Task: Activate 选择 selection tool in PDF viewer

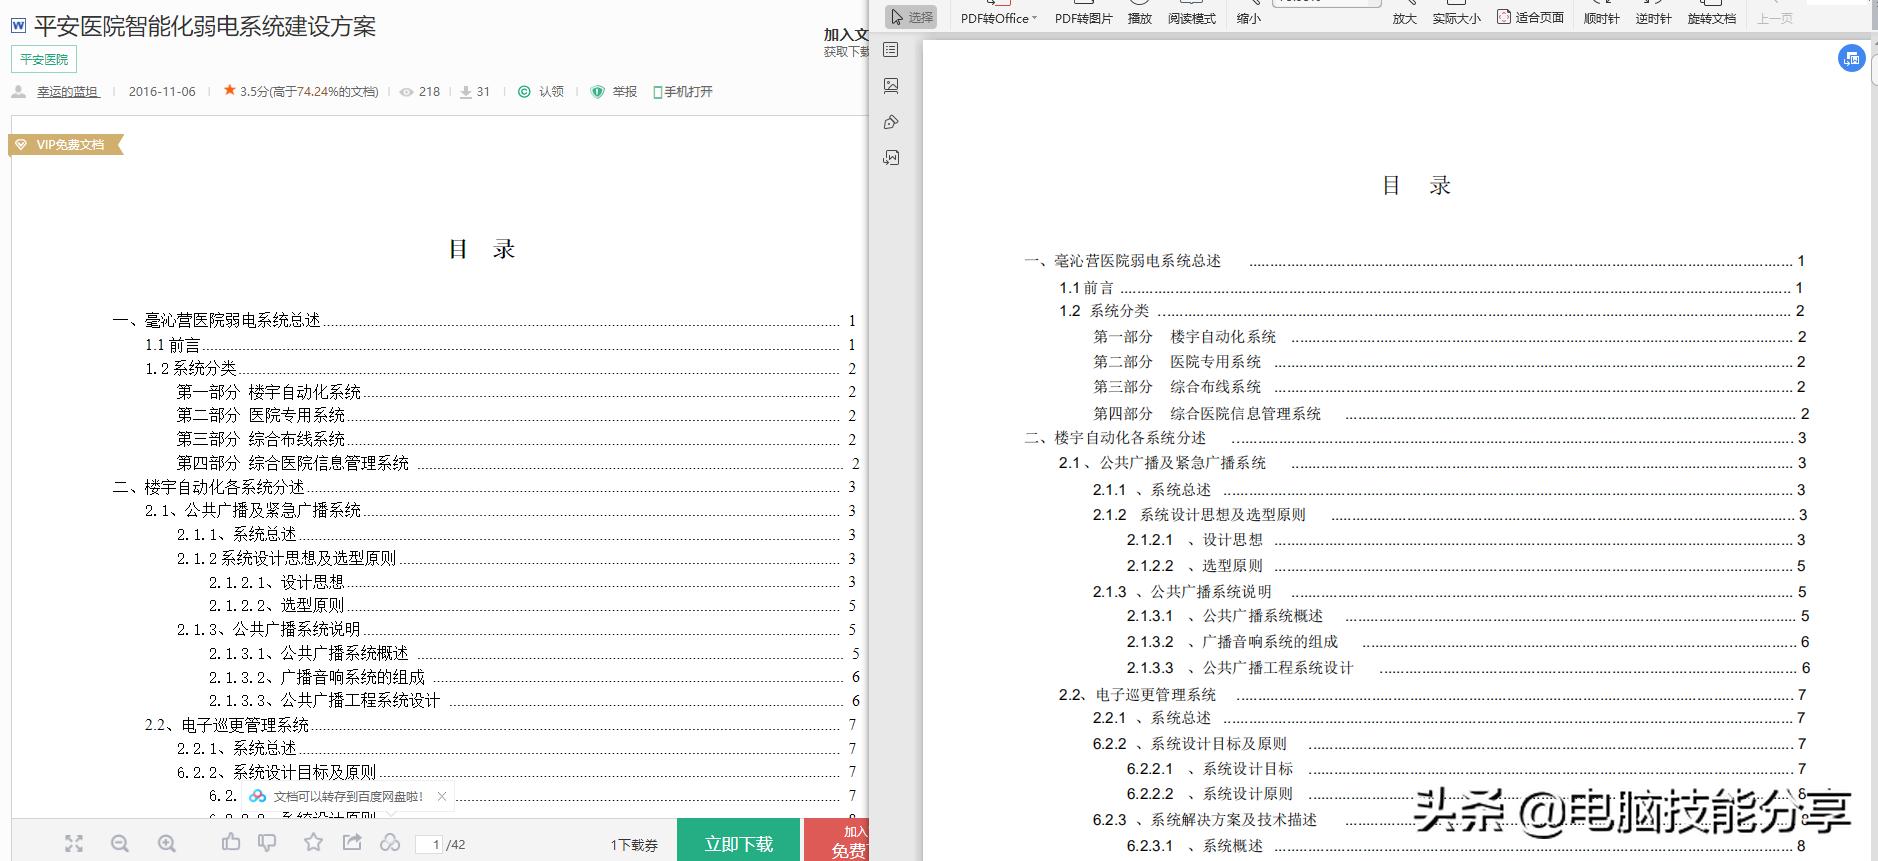Action: pyautogui.click(x=911, y=17)
